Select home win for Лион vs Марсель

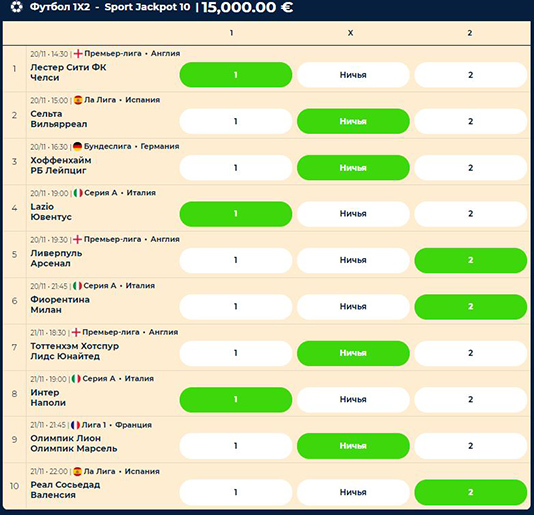(236, 446)
